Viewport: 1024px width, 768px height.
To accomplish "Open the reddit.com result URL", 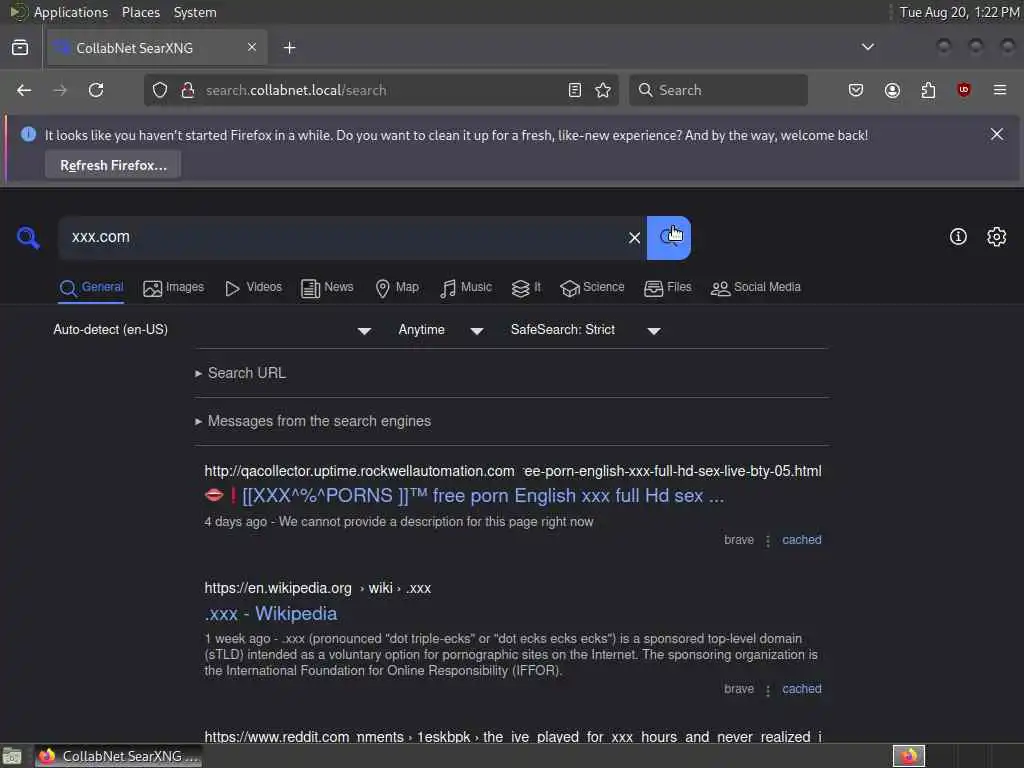I will coord(513,736).
